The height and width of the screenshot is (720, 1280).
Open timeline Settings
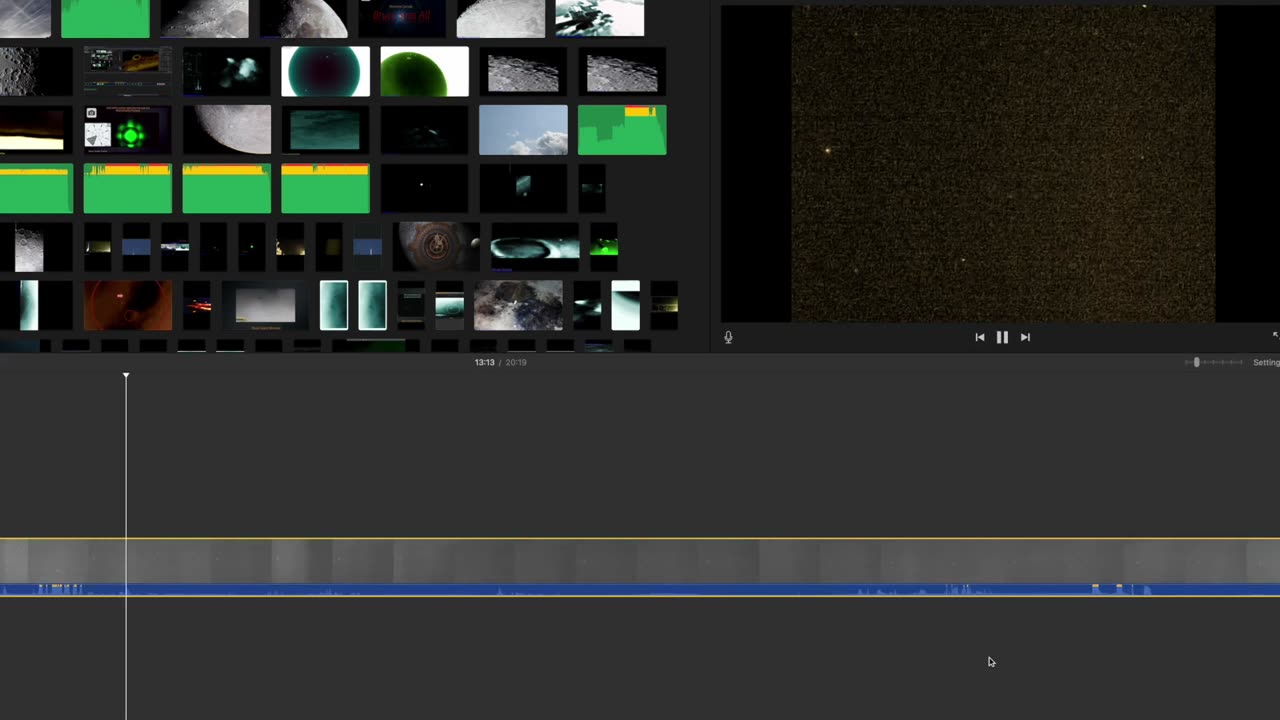pos(1266,362)
